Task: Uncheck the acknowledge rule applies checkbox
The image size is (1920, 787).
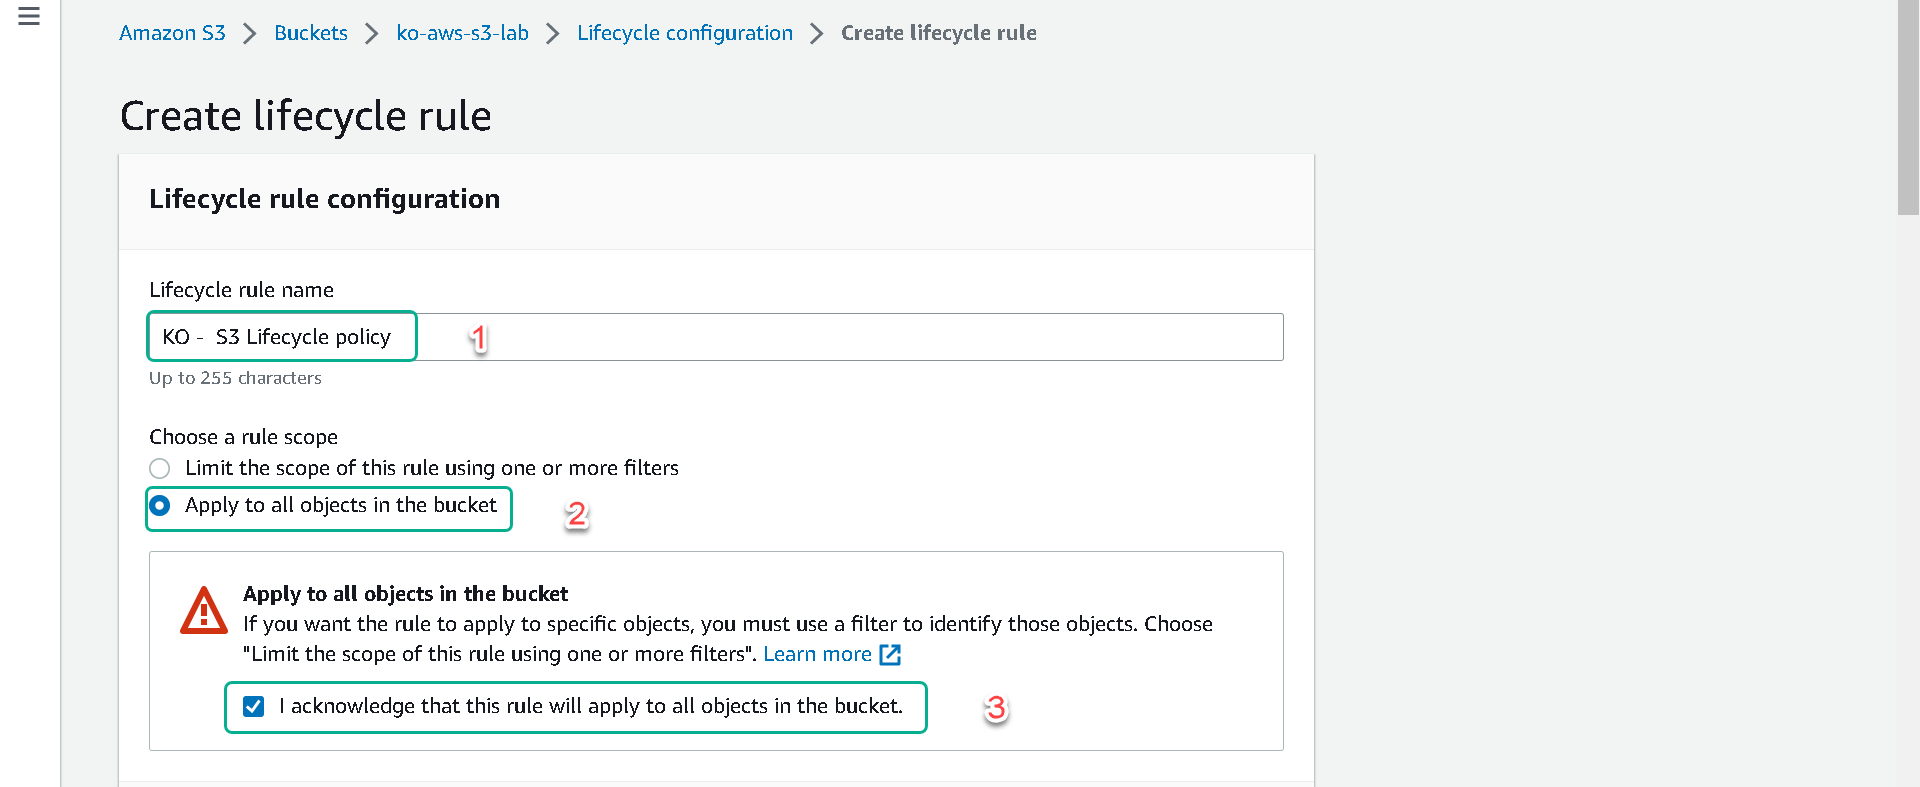Action: tap(254, 707)
